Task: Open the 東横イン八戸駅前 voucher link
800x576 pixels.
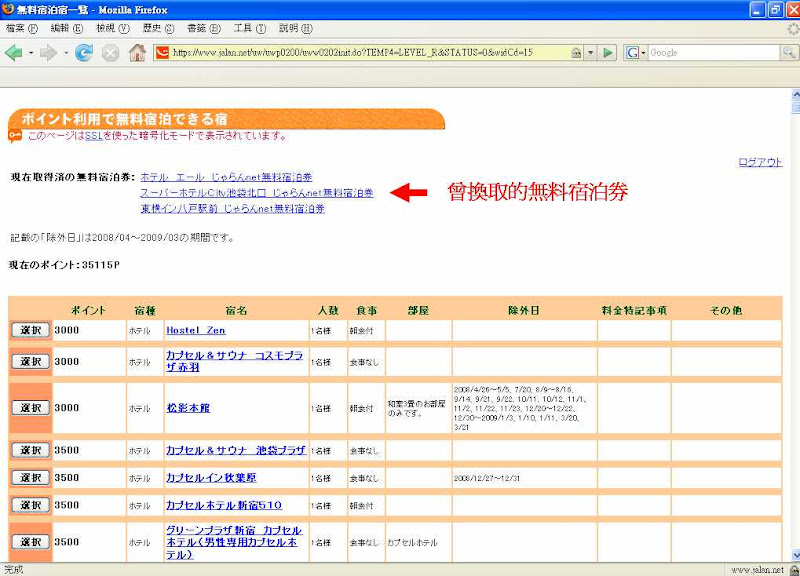Action: 232,208
